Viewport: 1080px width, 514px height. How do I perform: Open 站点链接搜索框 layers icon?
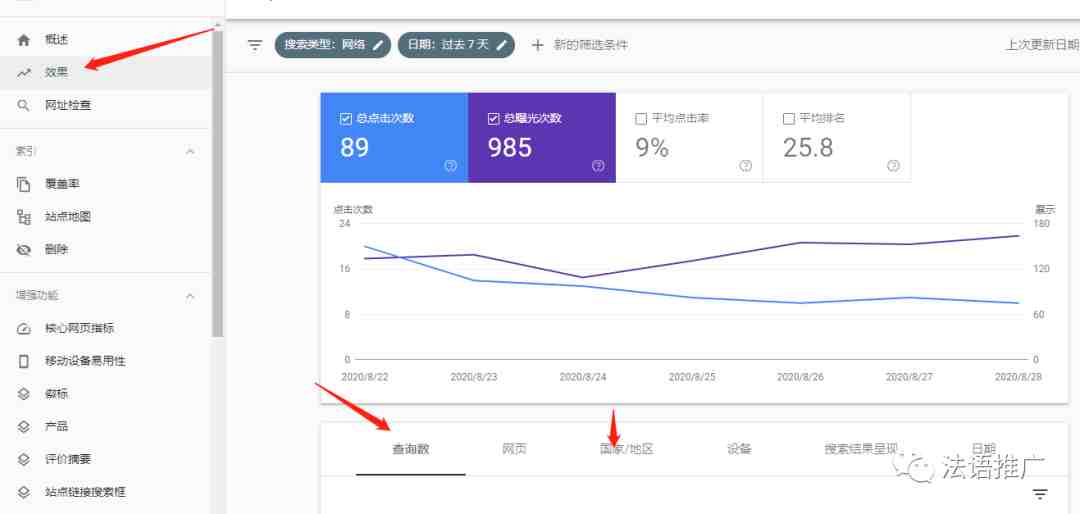[x=24, y=492]
